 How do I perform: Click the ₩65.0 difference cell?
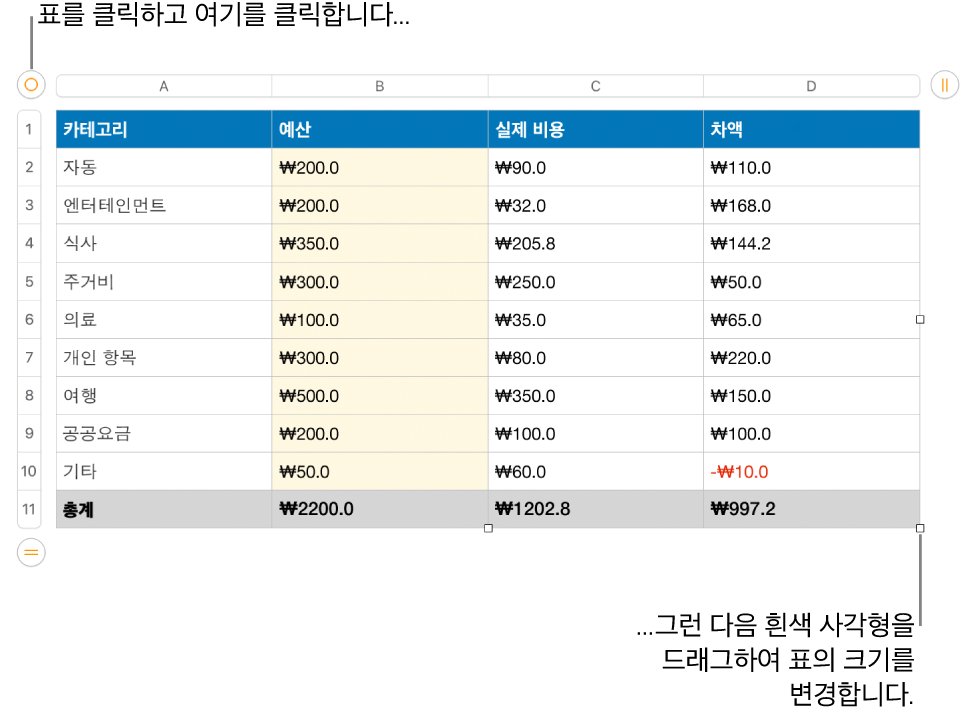point(811,320)
